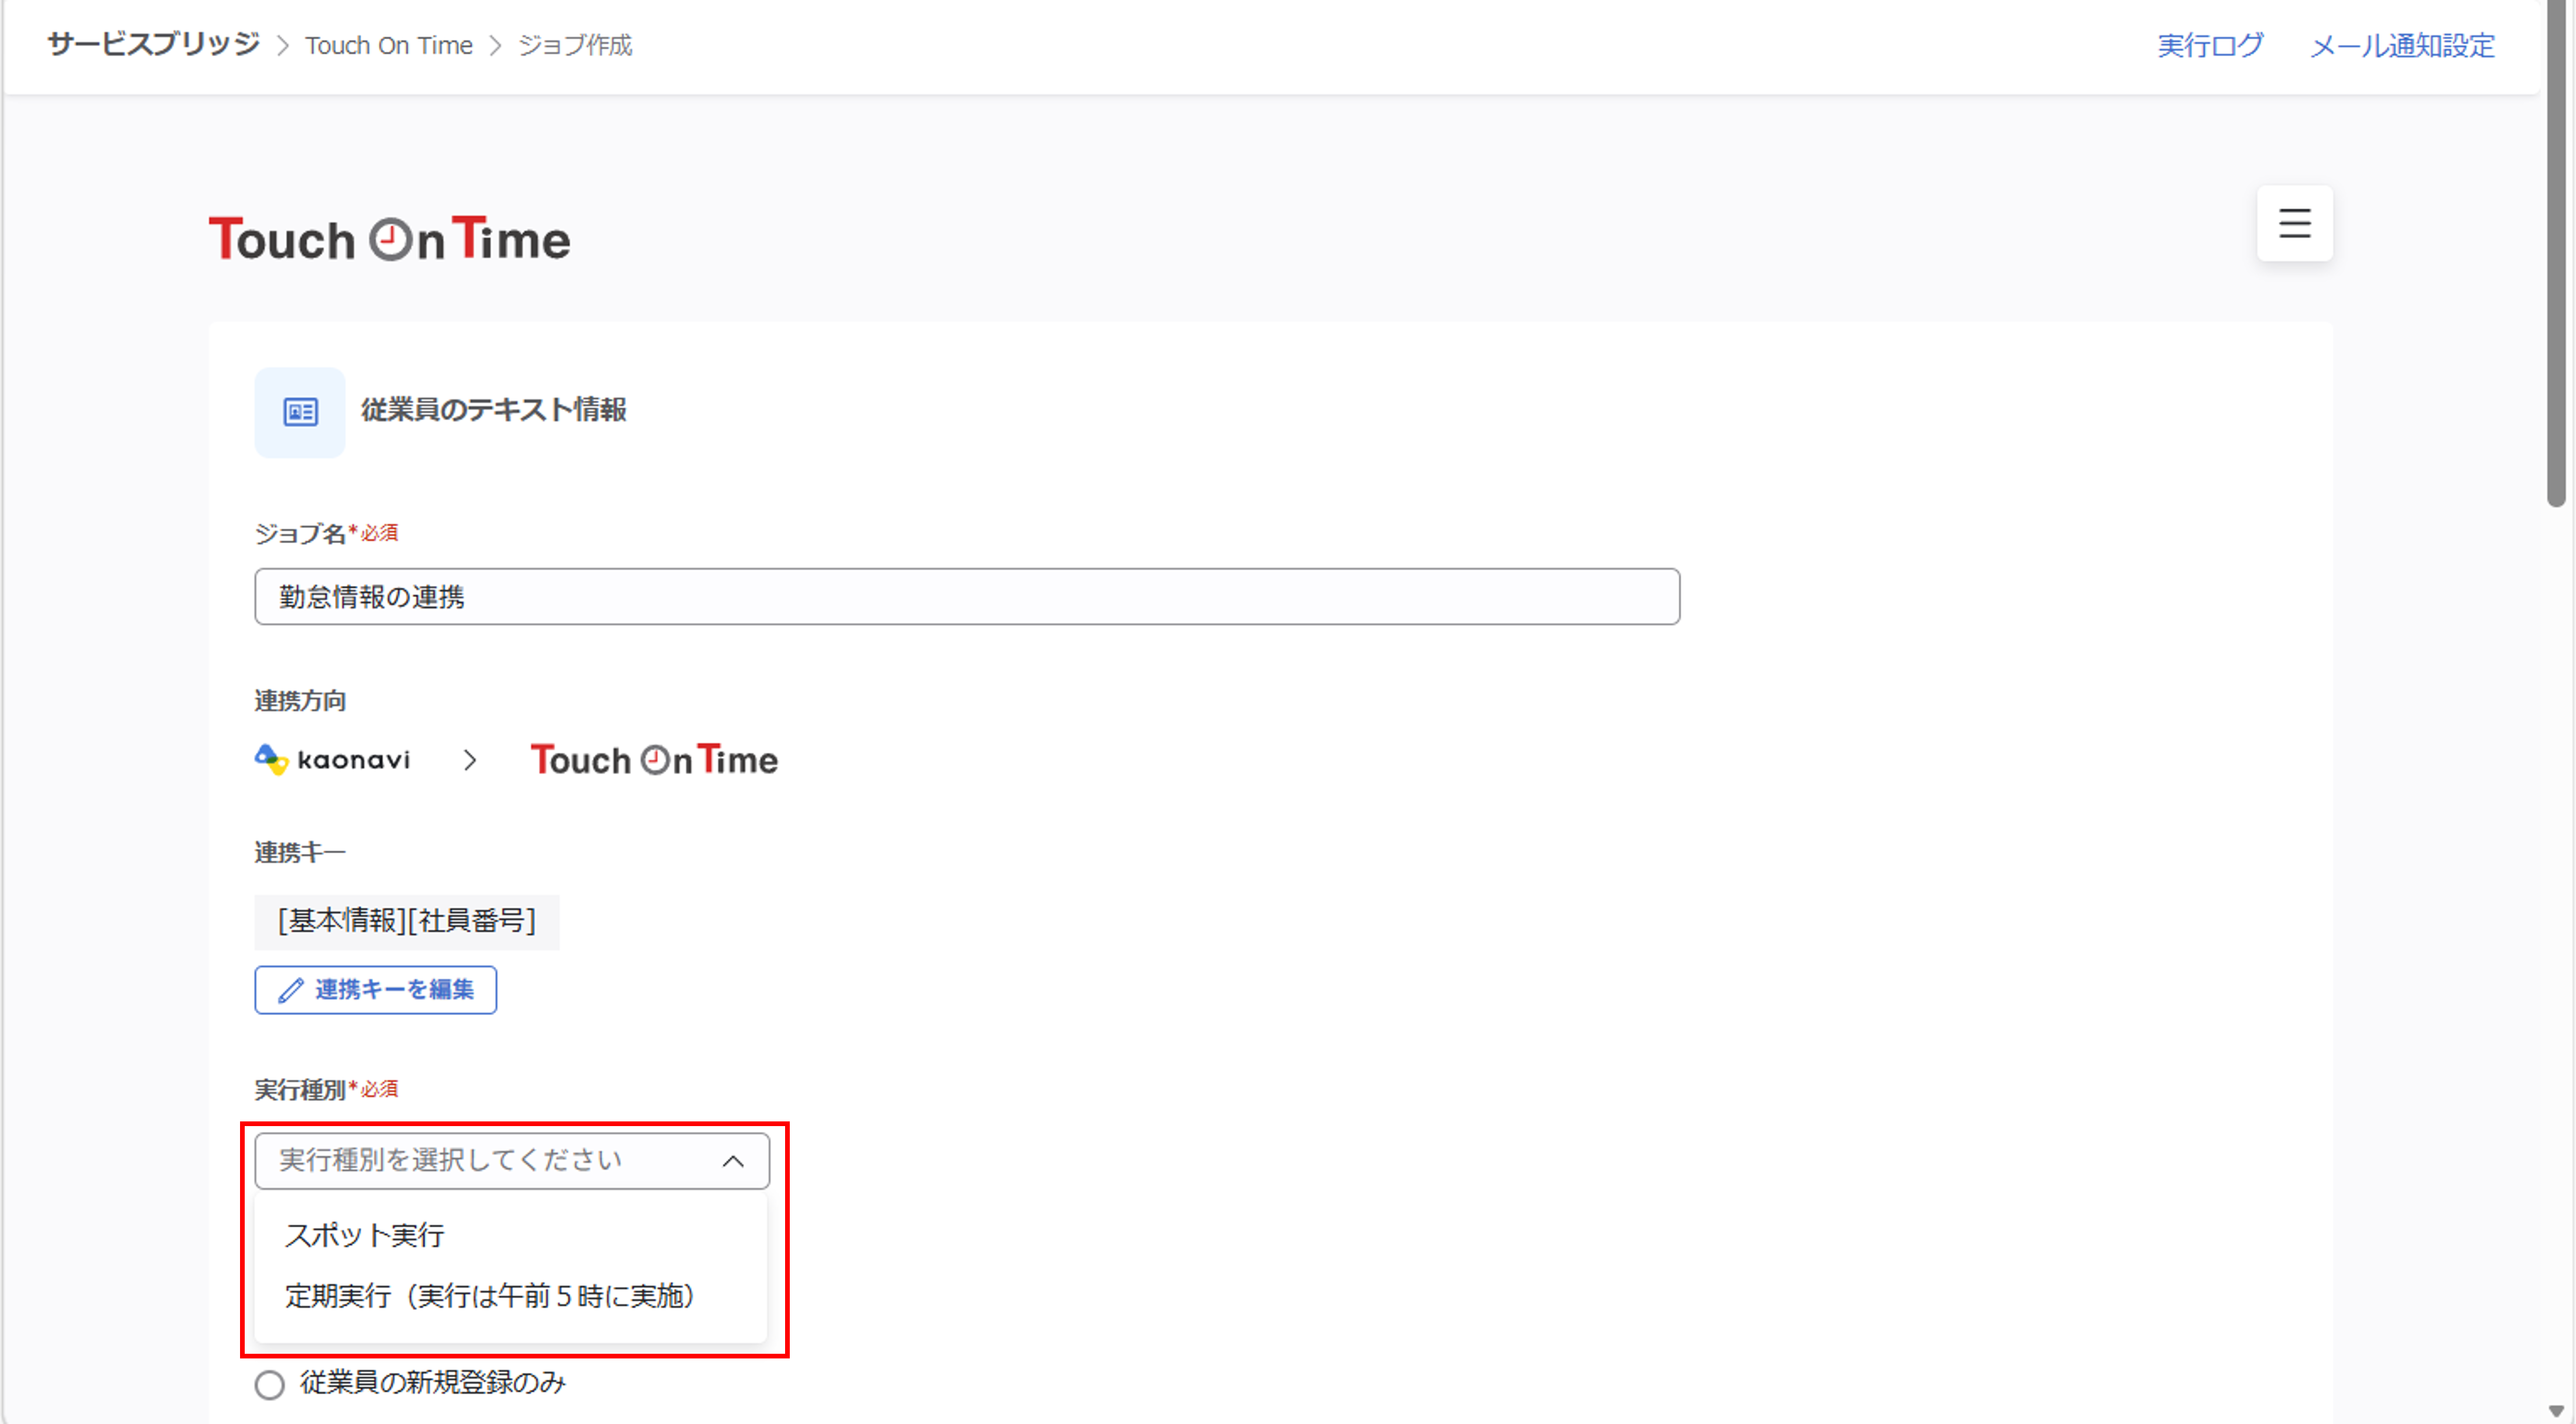
Task: Click the 連携方向 label
Action: coord(300,701)
